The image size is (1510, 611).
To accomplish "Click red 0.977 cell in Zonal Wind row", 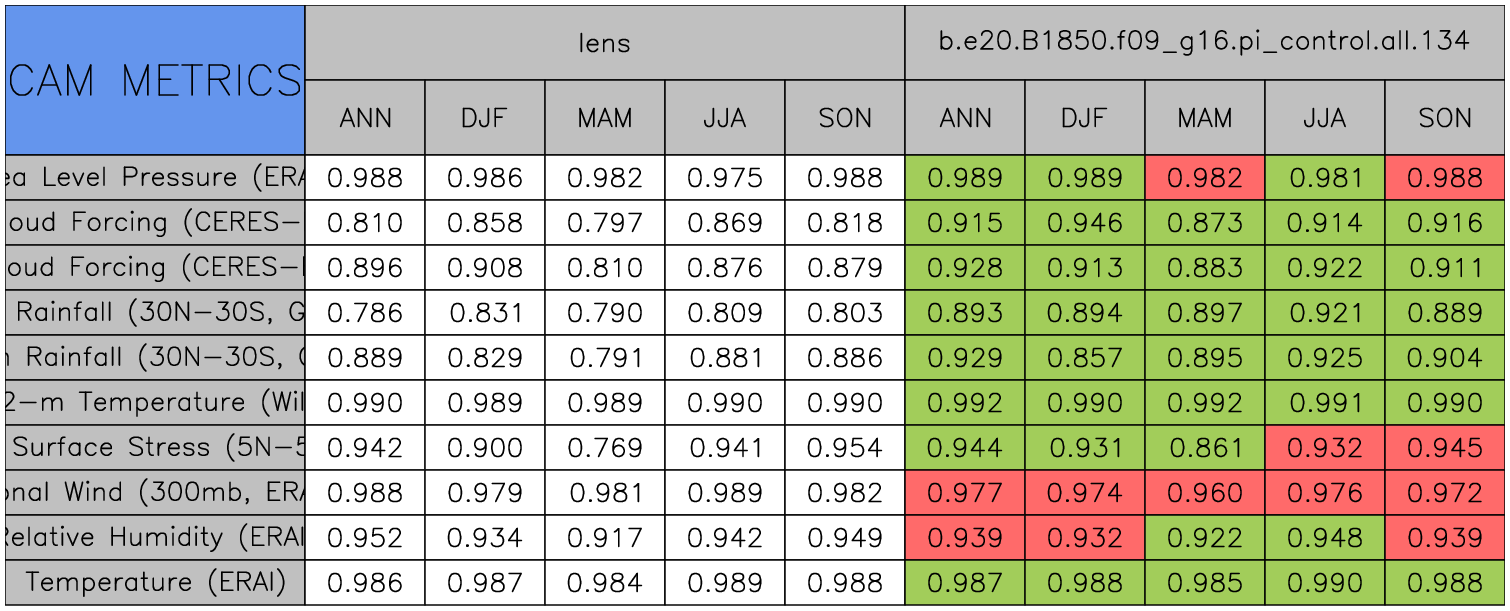I will pos(965,493).
